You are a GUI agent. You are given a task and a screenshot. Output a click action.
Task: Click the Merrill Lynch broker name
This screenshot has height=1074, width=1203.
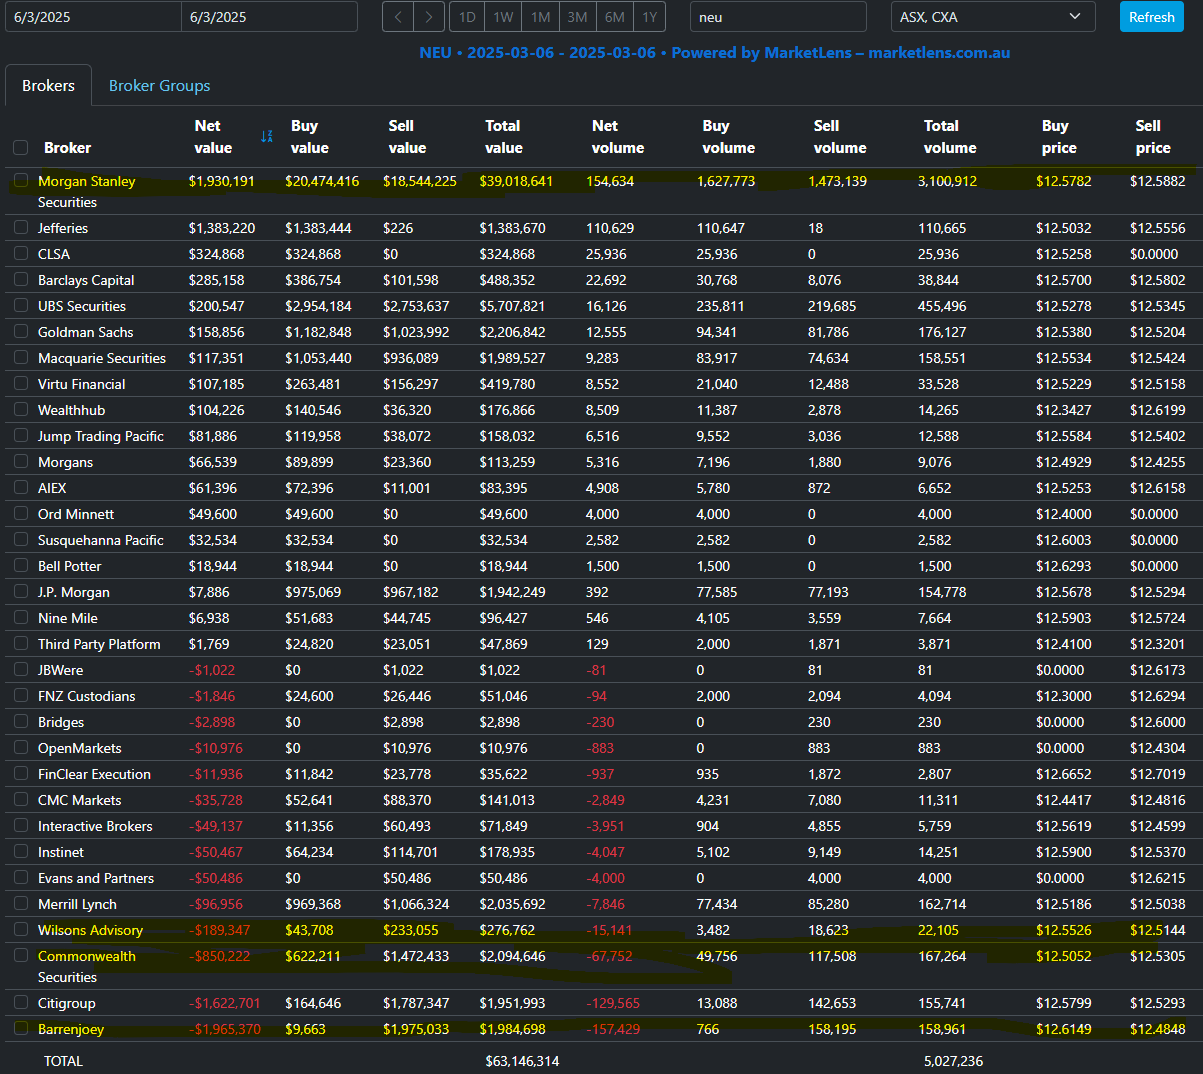pyautogui.click(x=77, y=904)
